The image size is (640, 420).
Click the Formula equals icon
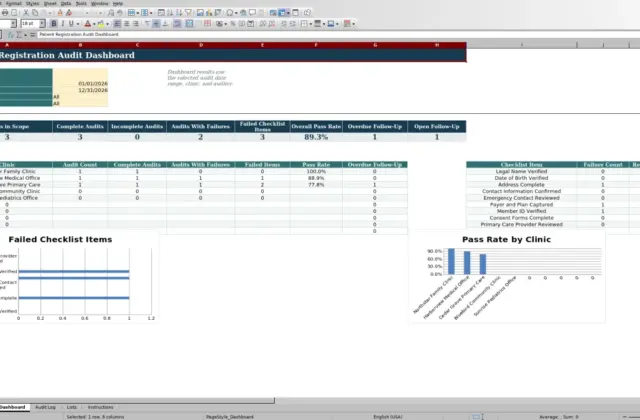[x=32, y=35]
